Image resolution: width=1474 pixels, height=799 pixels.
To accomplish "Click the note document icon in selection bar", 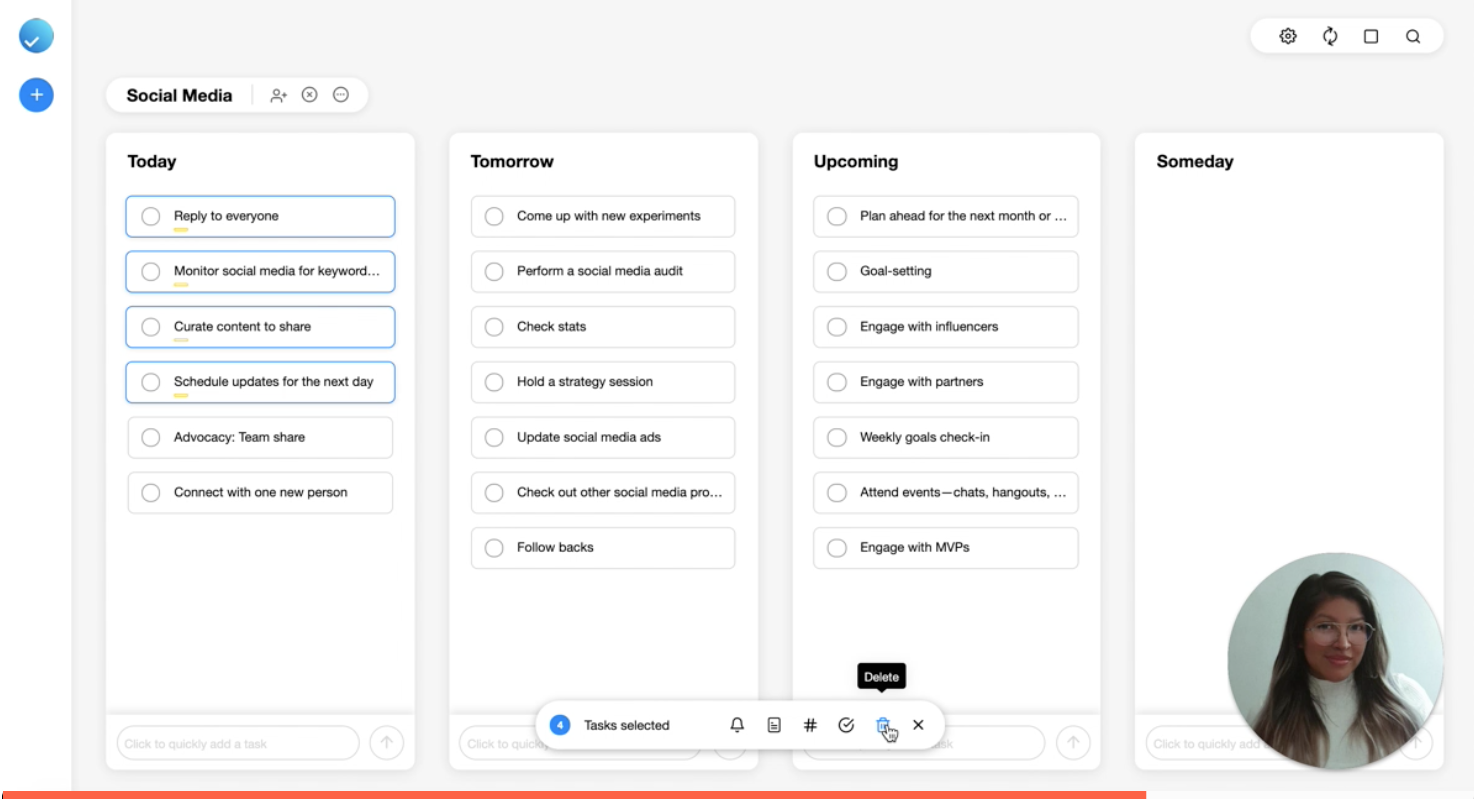I will point(774,725).
